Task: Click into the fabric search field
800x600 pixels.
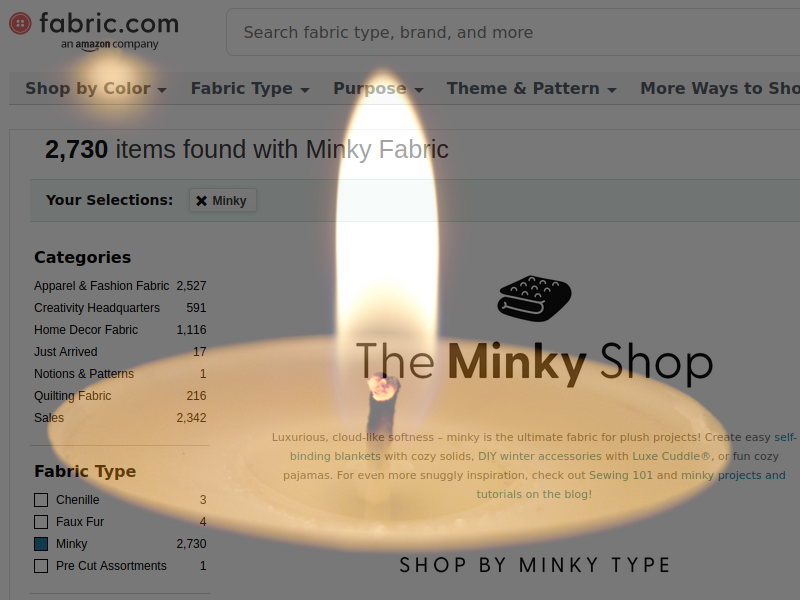Action: click(513, 32)
